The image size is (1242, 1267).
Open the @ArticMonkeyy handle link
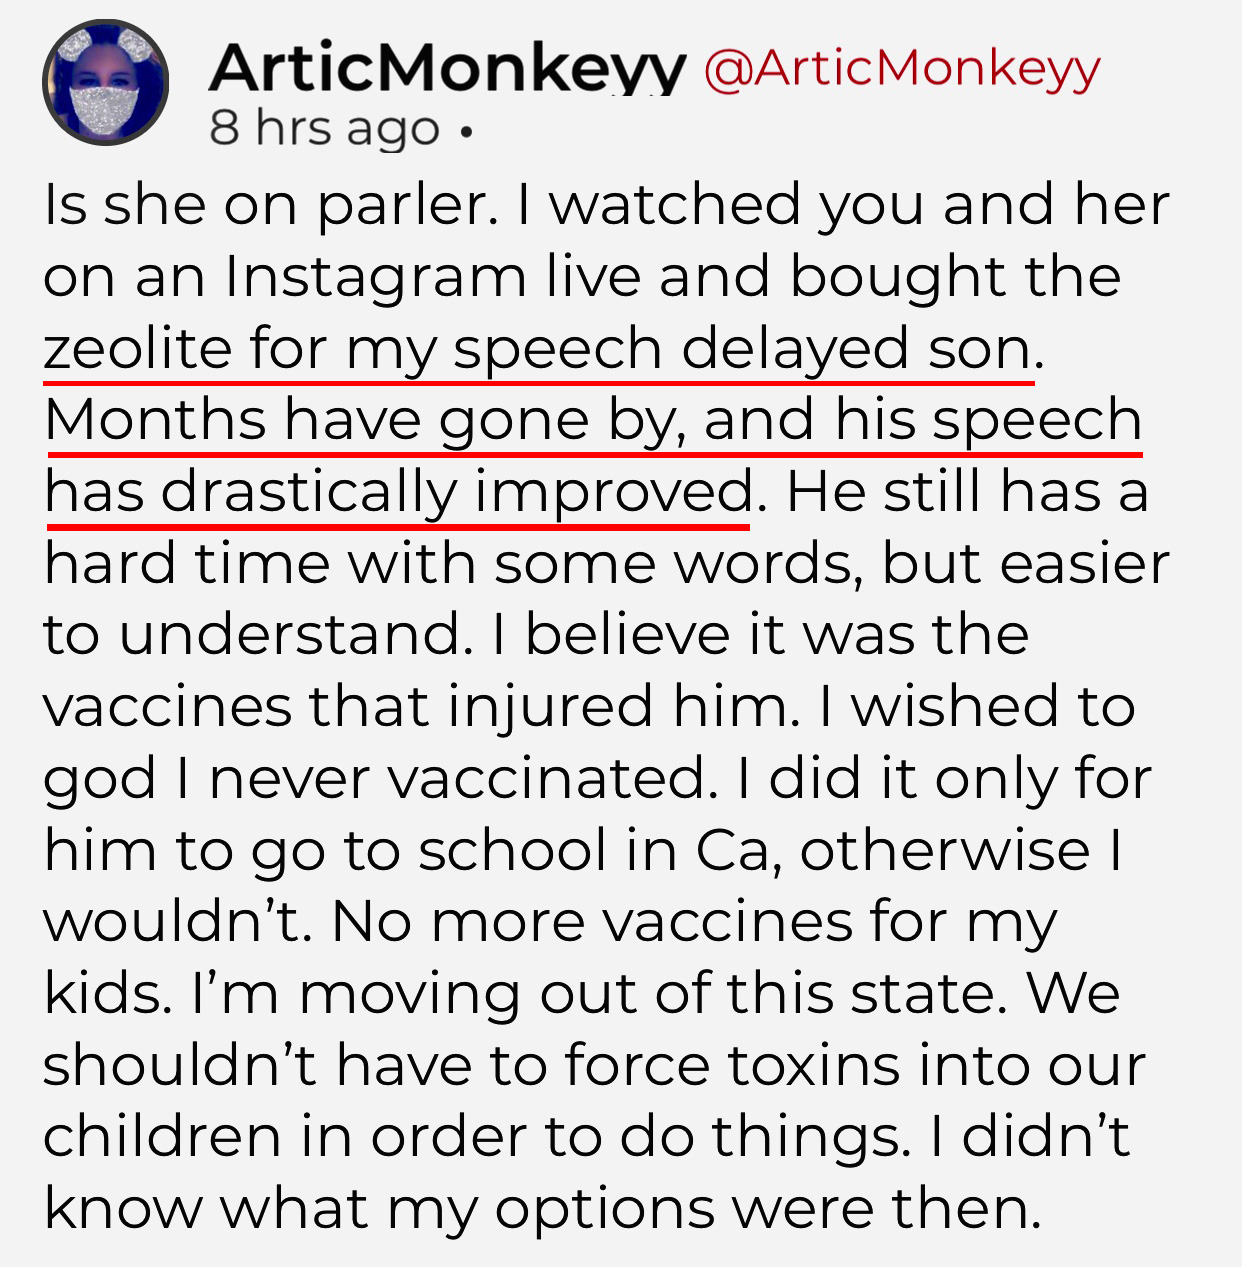pyautogui.click(x=901, y=67)
